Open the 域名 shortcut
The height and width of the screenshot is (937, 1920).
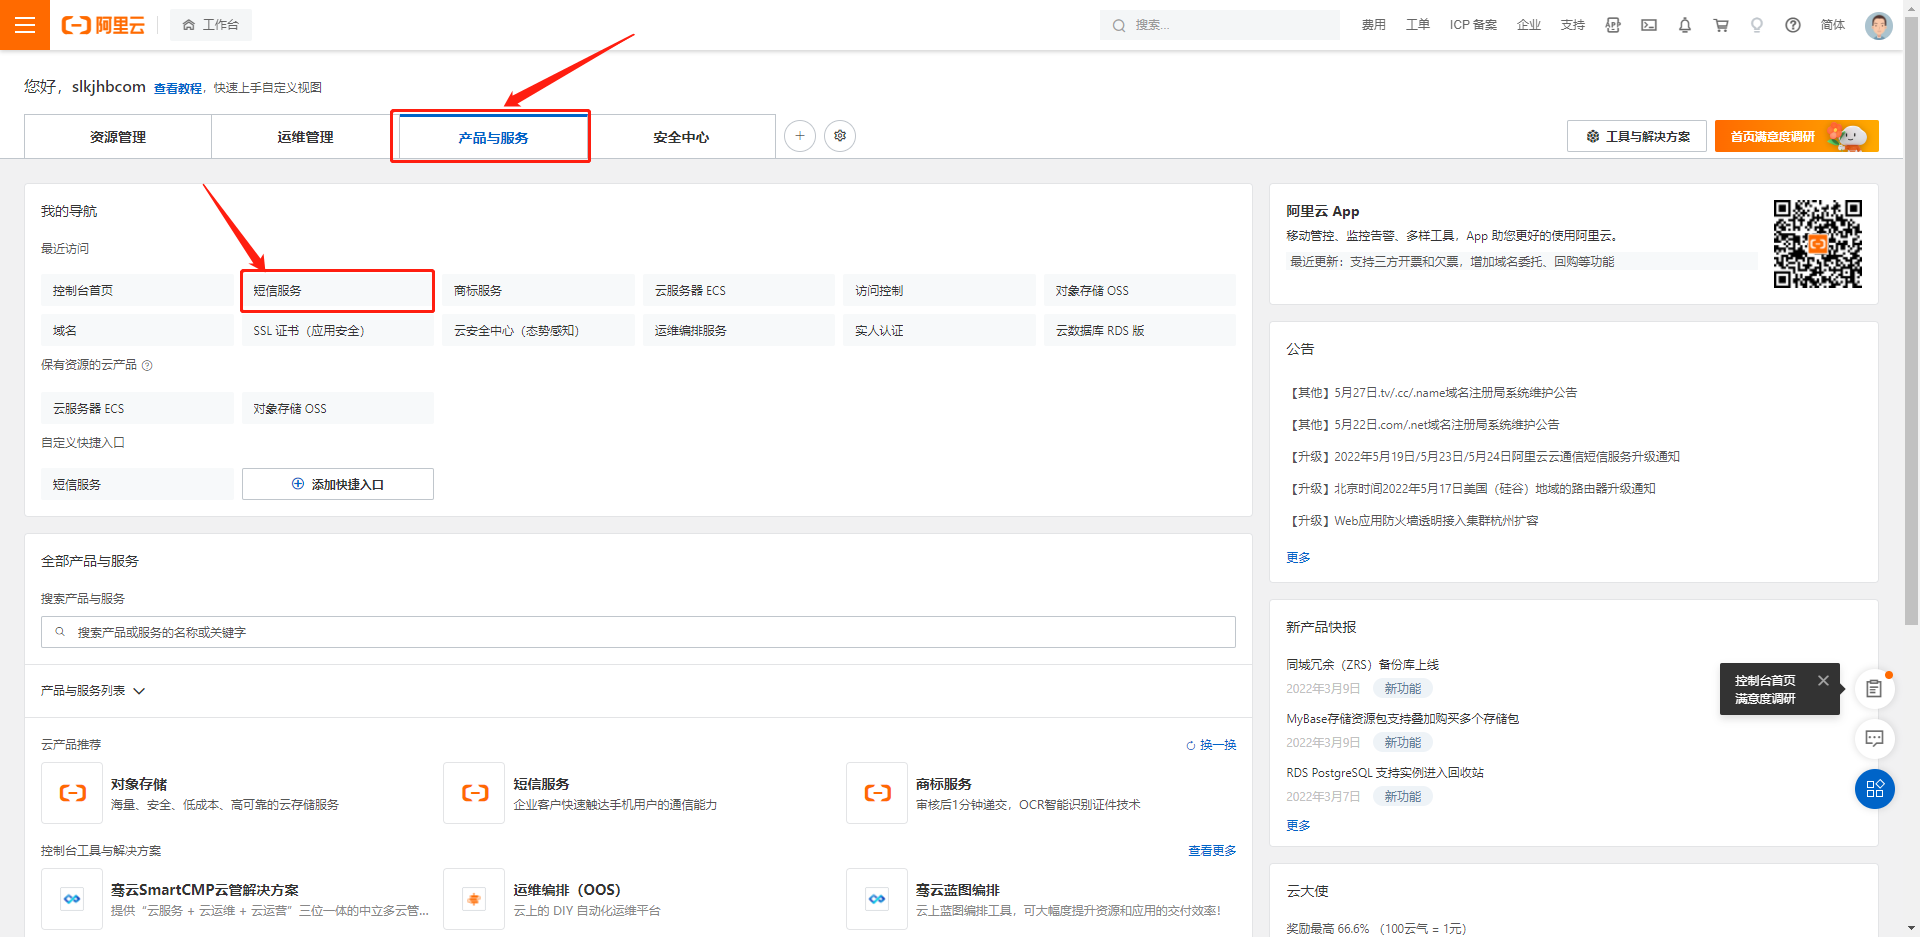pos(137,330)
